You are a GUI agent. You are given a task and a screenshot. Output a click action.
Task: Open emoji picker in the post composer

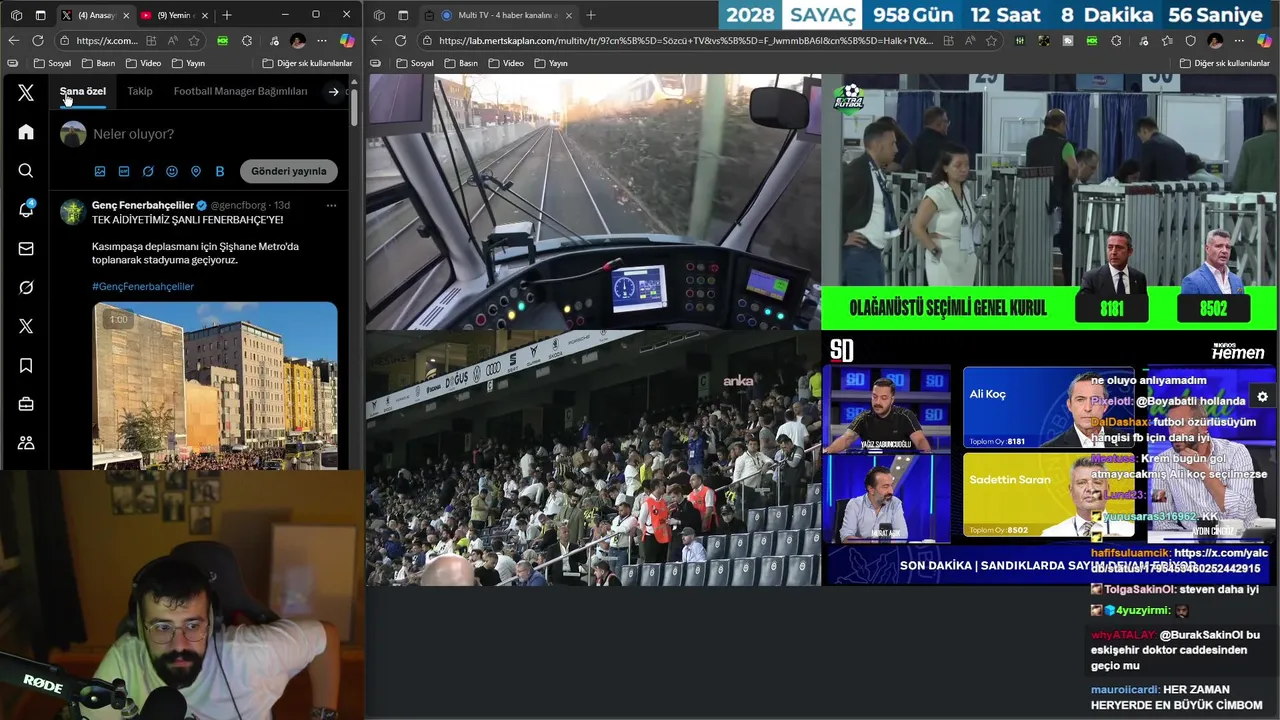pyautogui.click(x=172, y=171)
